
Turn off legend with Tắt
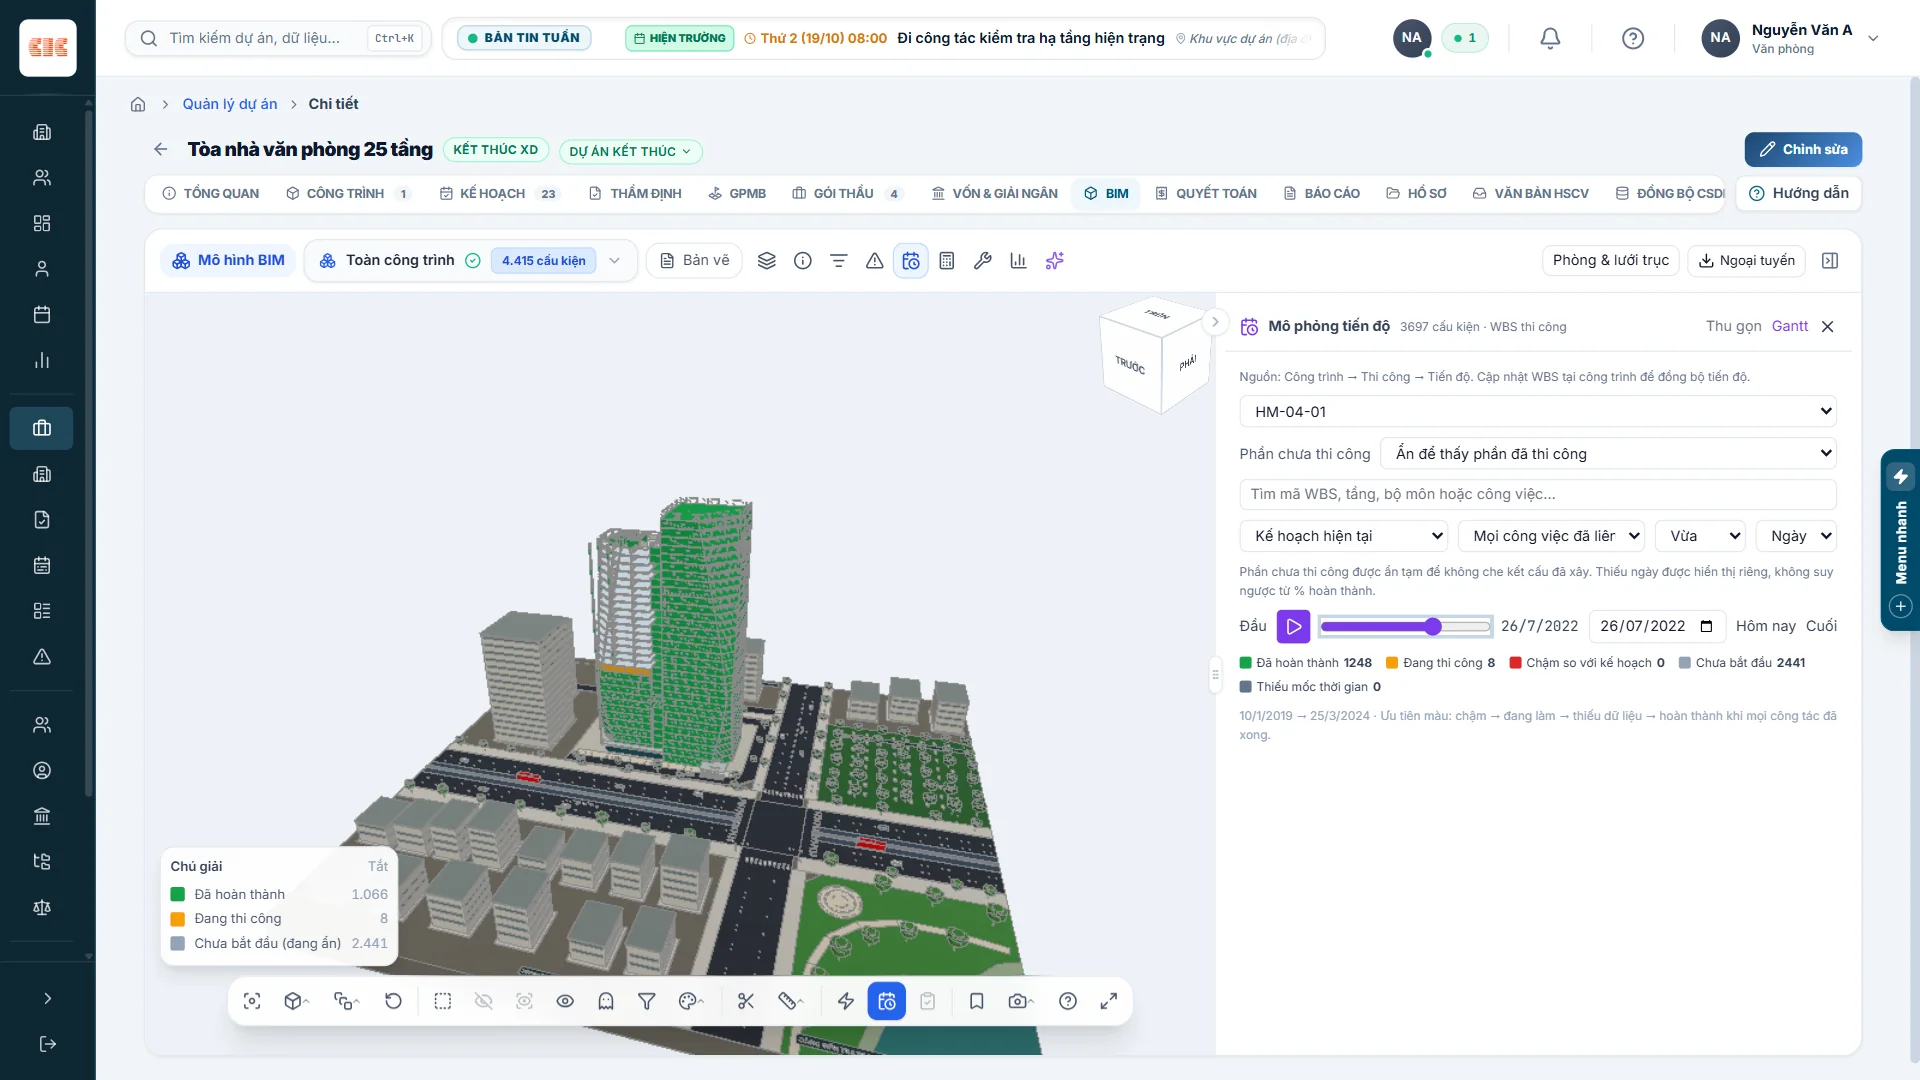pyautogui.click(x=377, y=866)
